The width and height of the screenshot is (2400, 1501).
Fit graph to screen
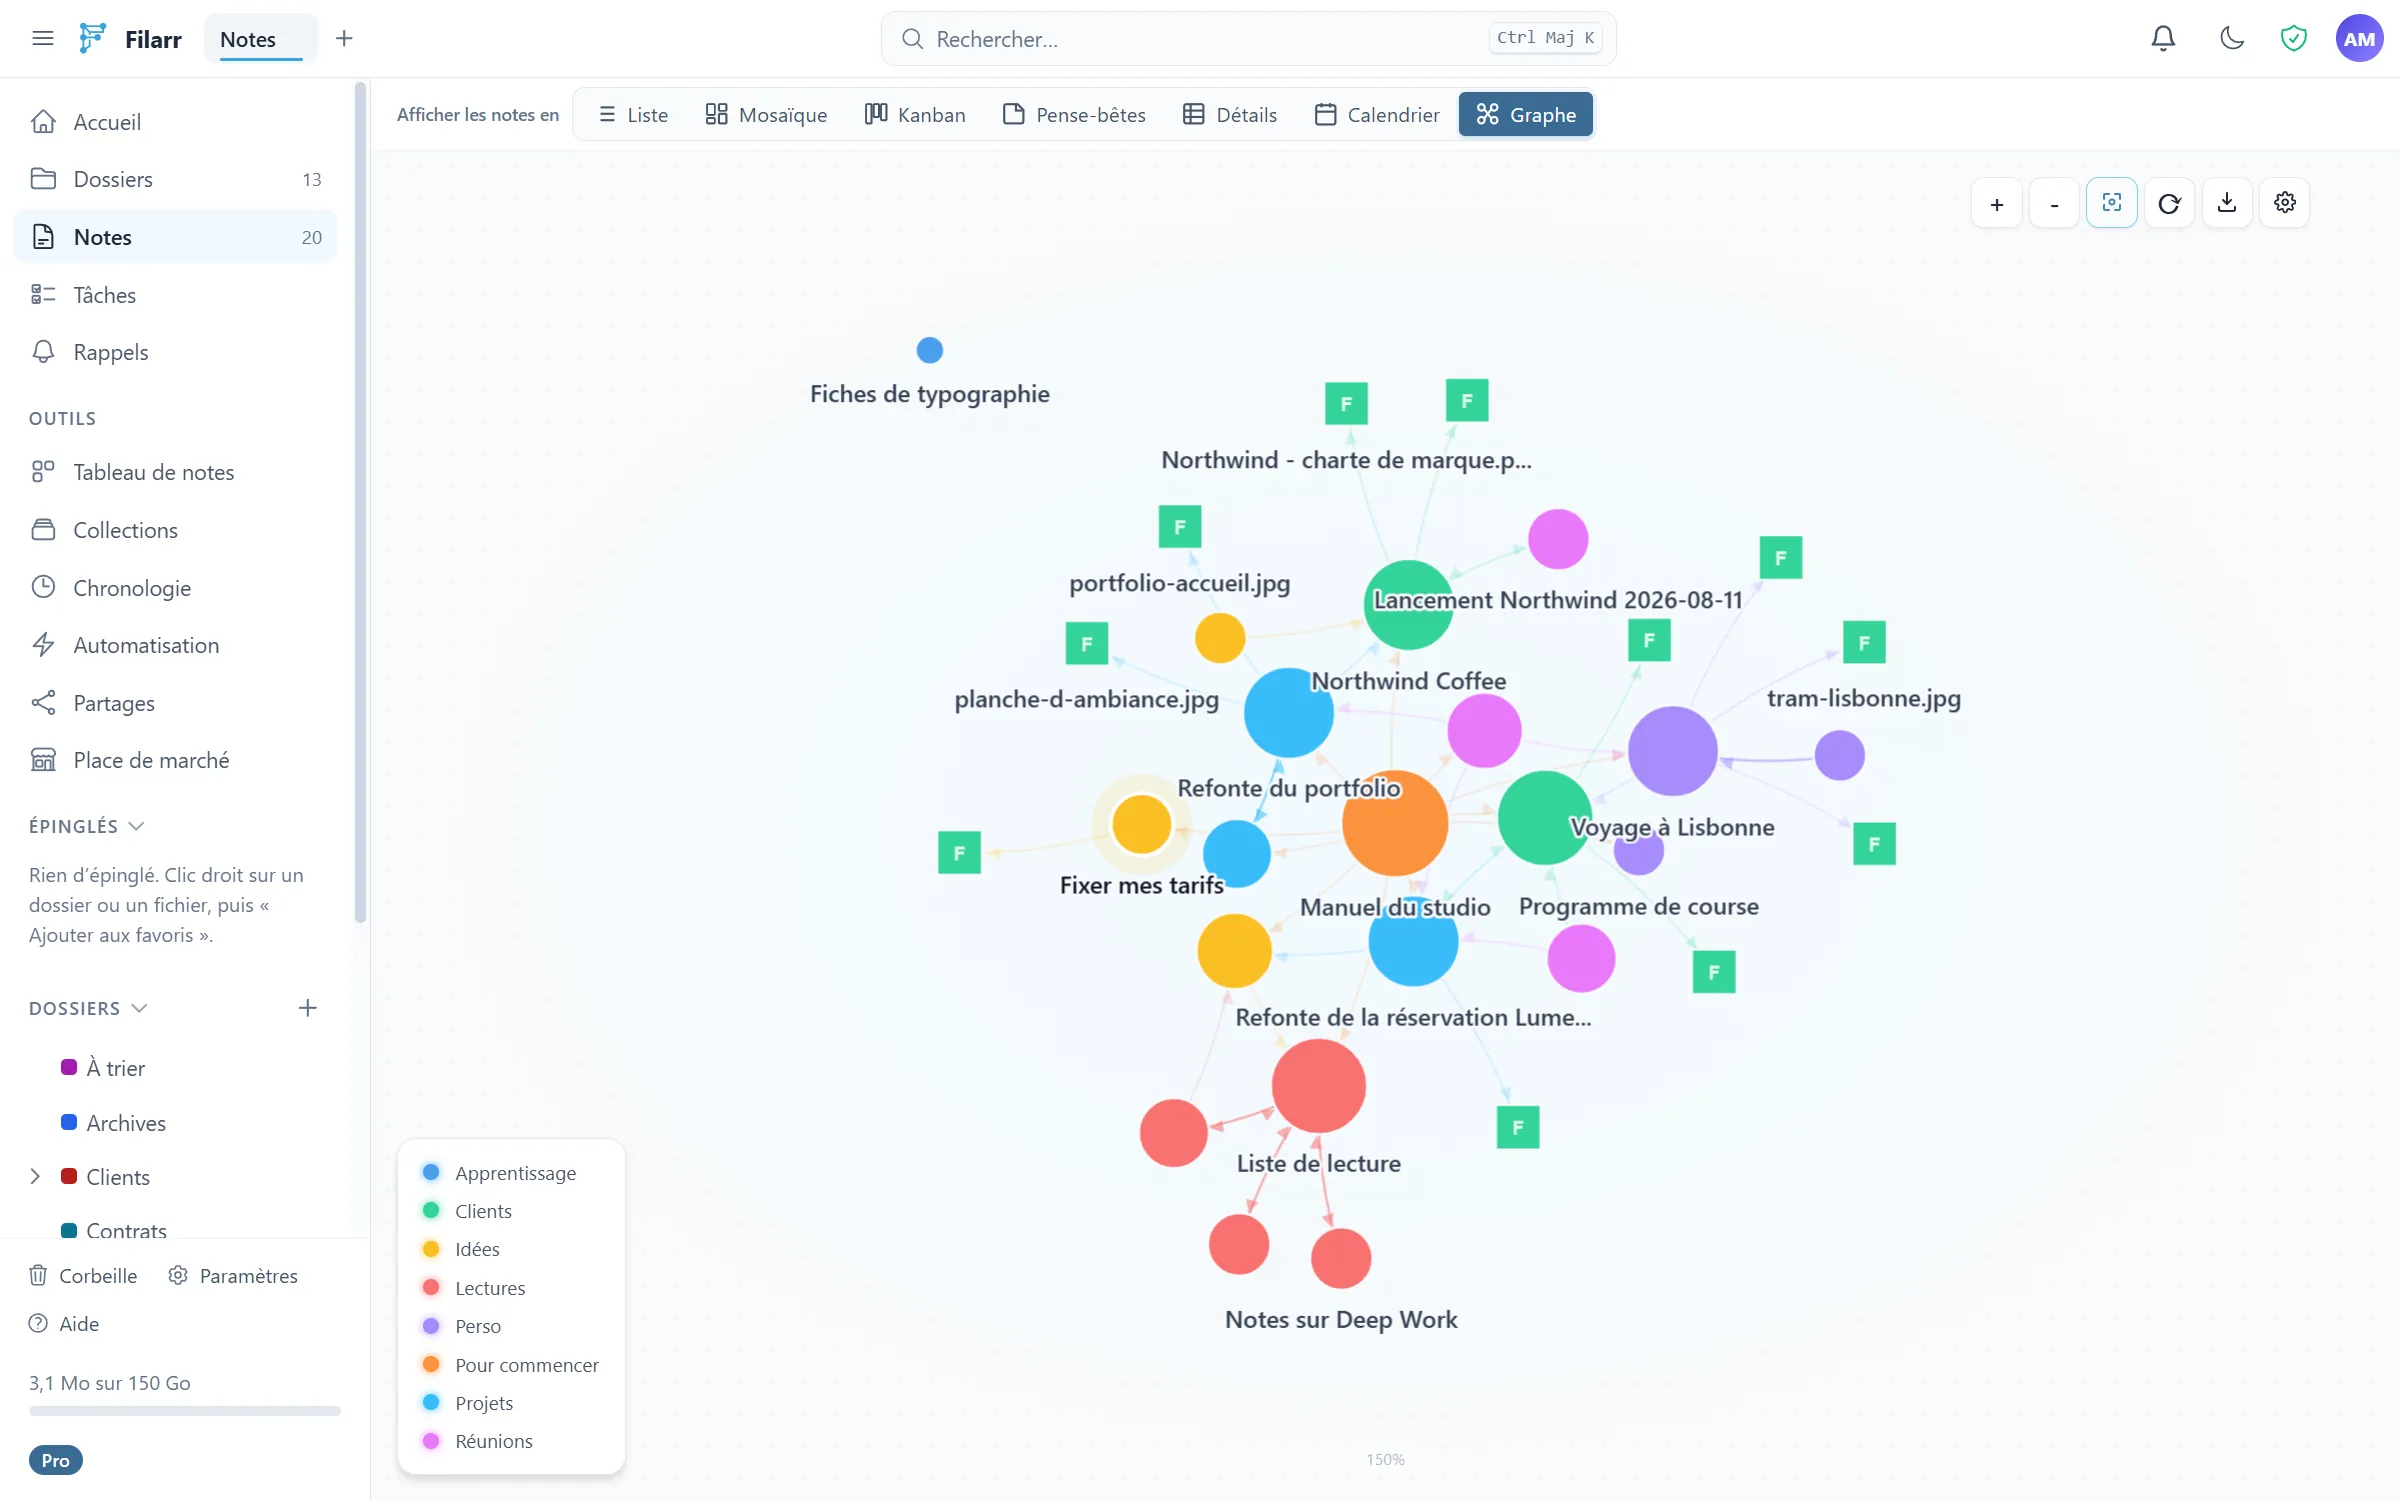pos(2112,203)
